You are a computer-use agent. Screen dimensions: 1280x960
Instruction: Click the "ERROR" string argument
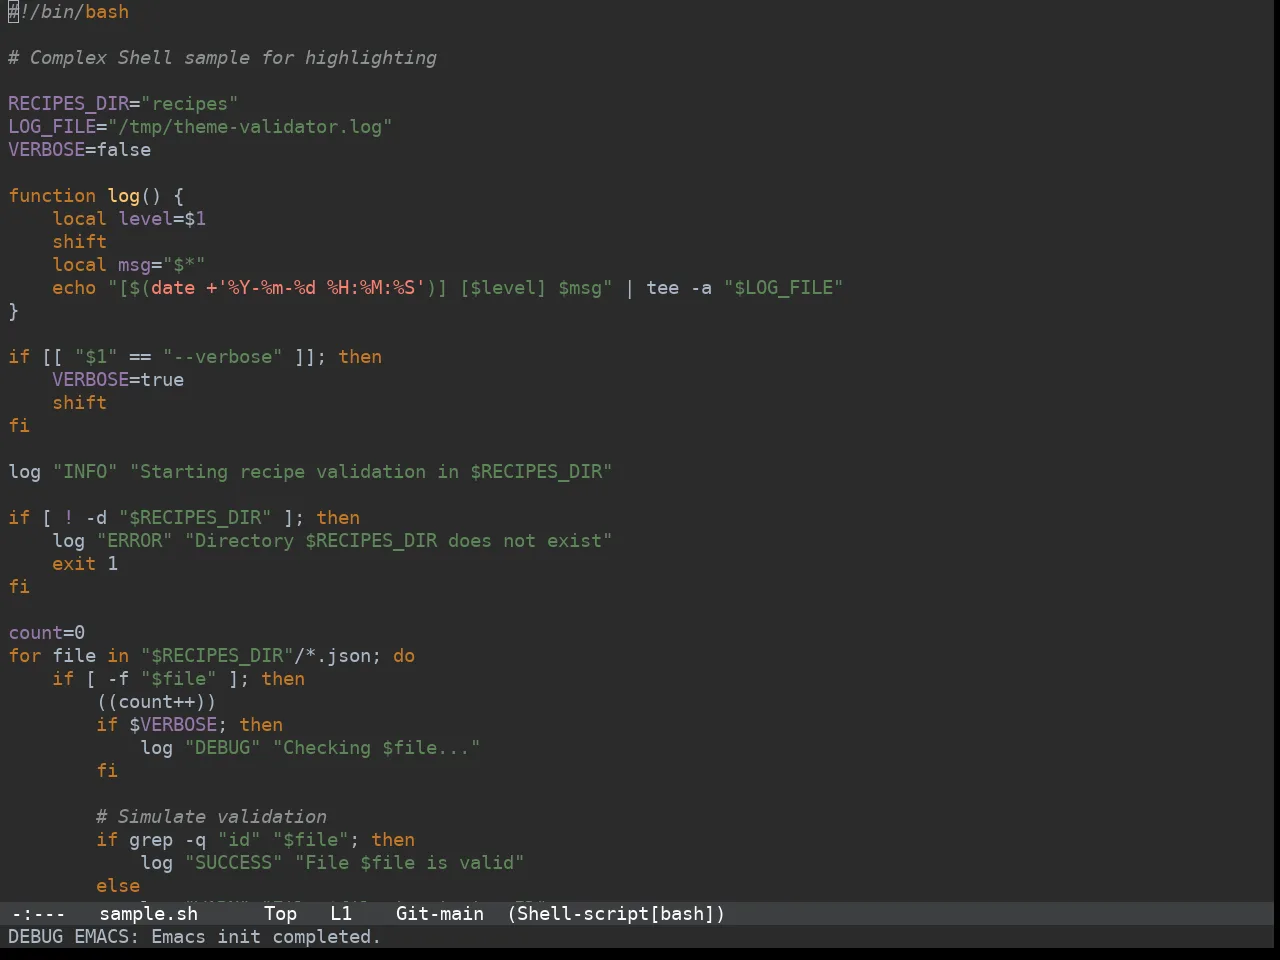135,541
